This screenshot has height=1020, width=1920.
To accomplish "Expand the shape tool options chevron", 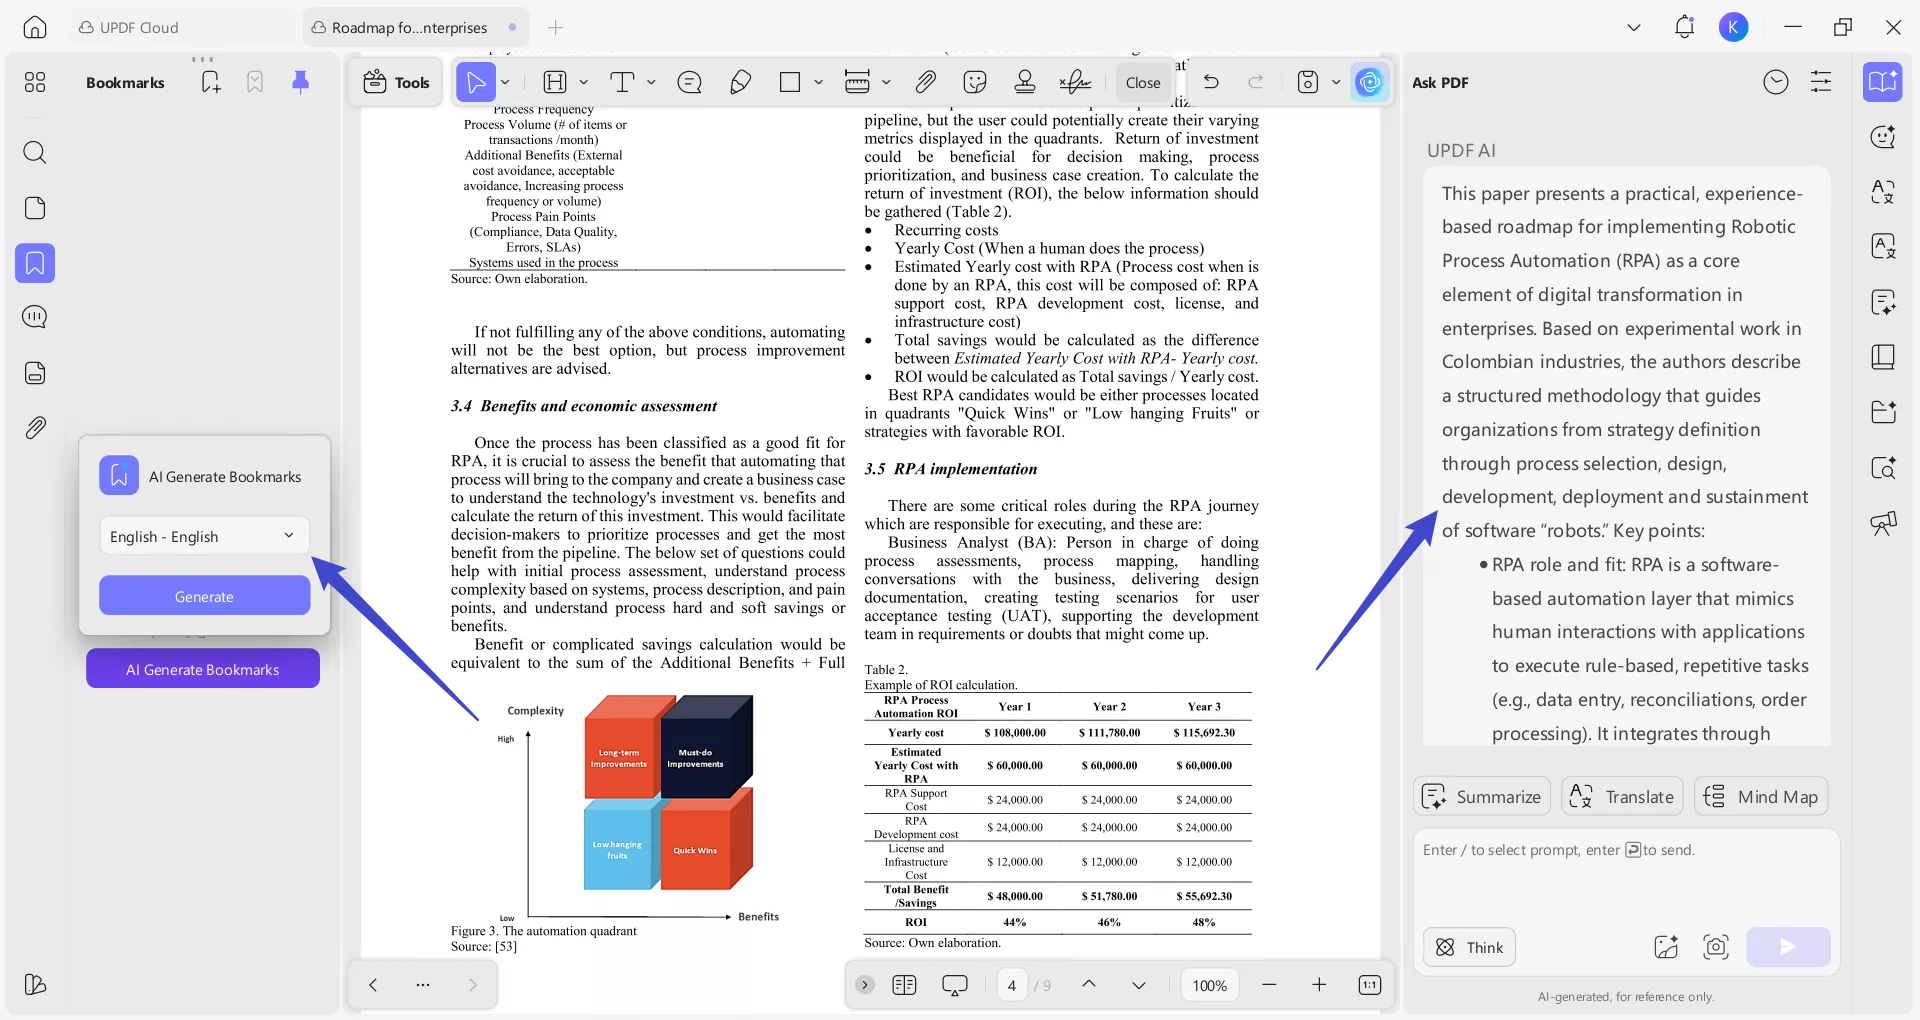I will (x=818, y=82).
